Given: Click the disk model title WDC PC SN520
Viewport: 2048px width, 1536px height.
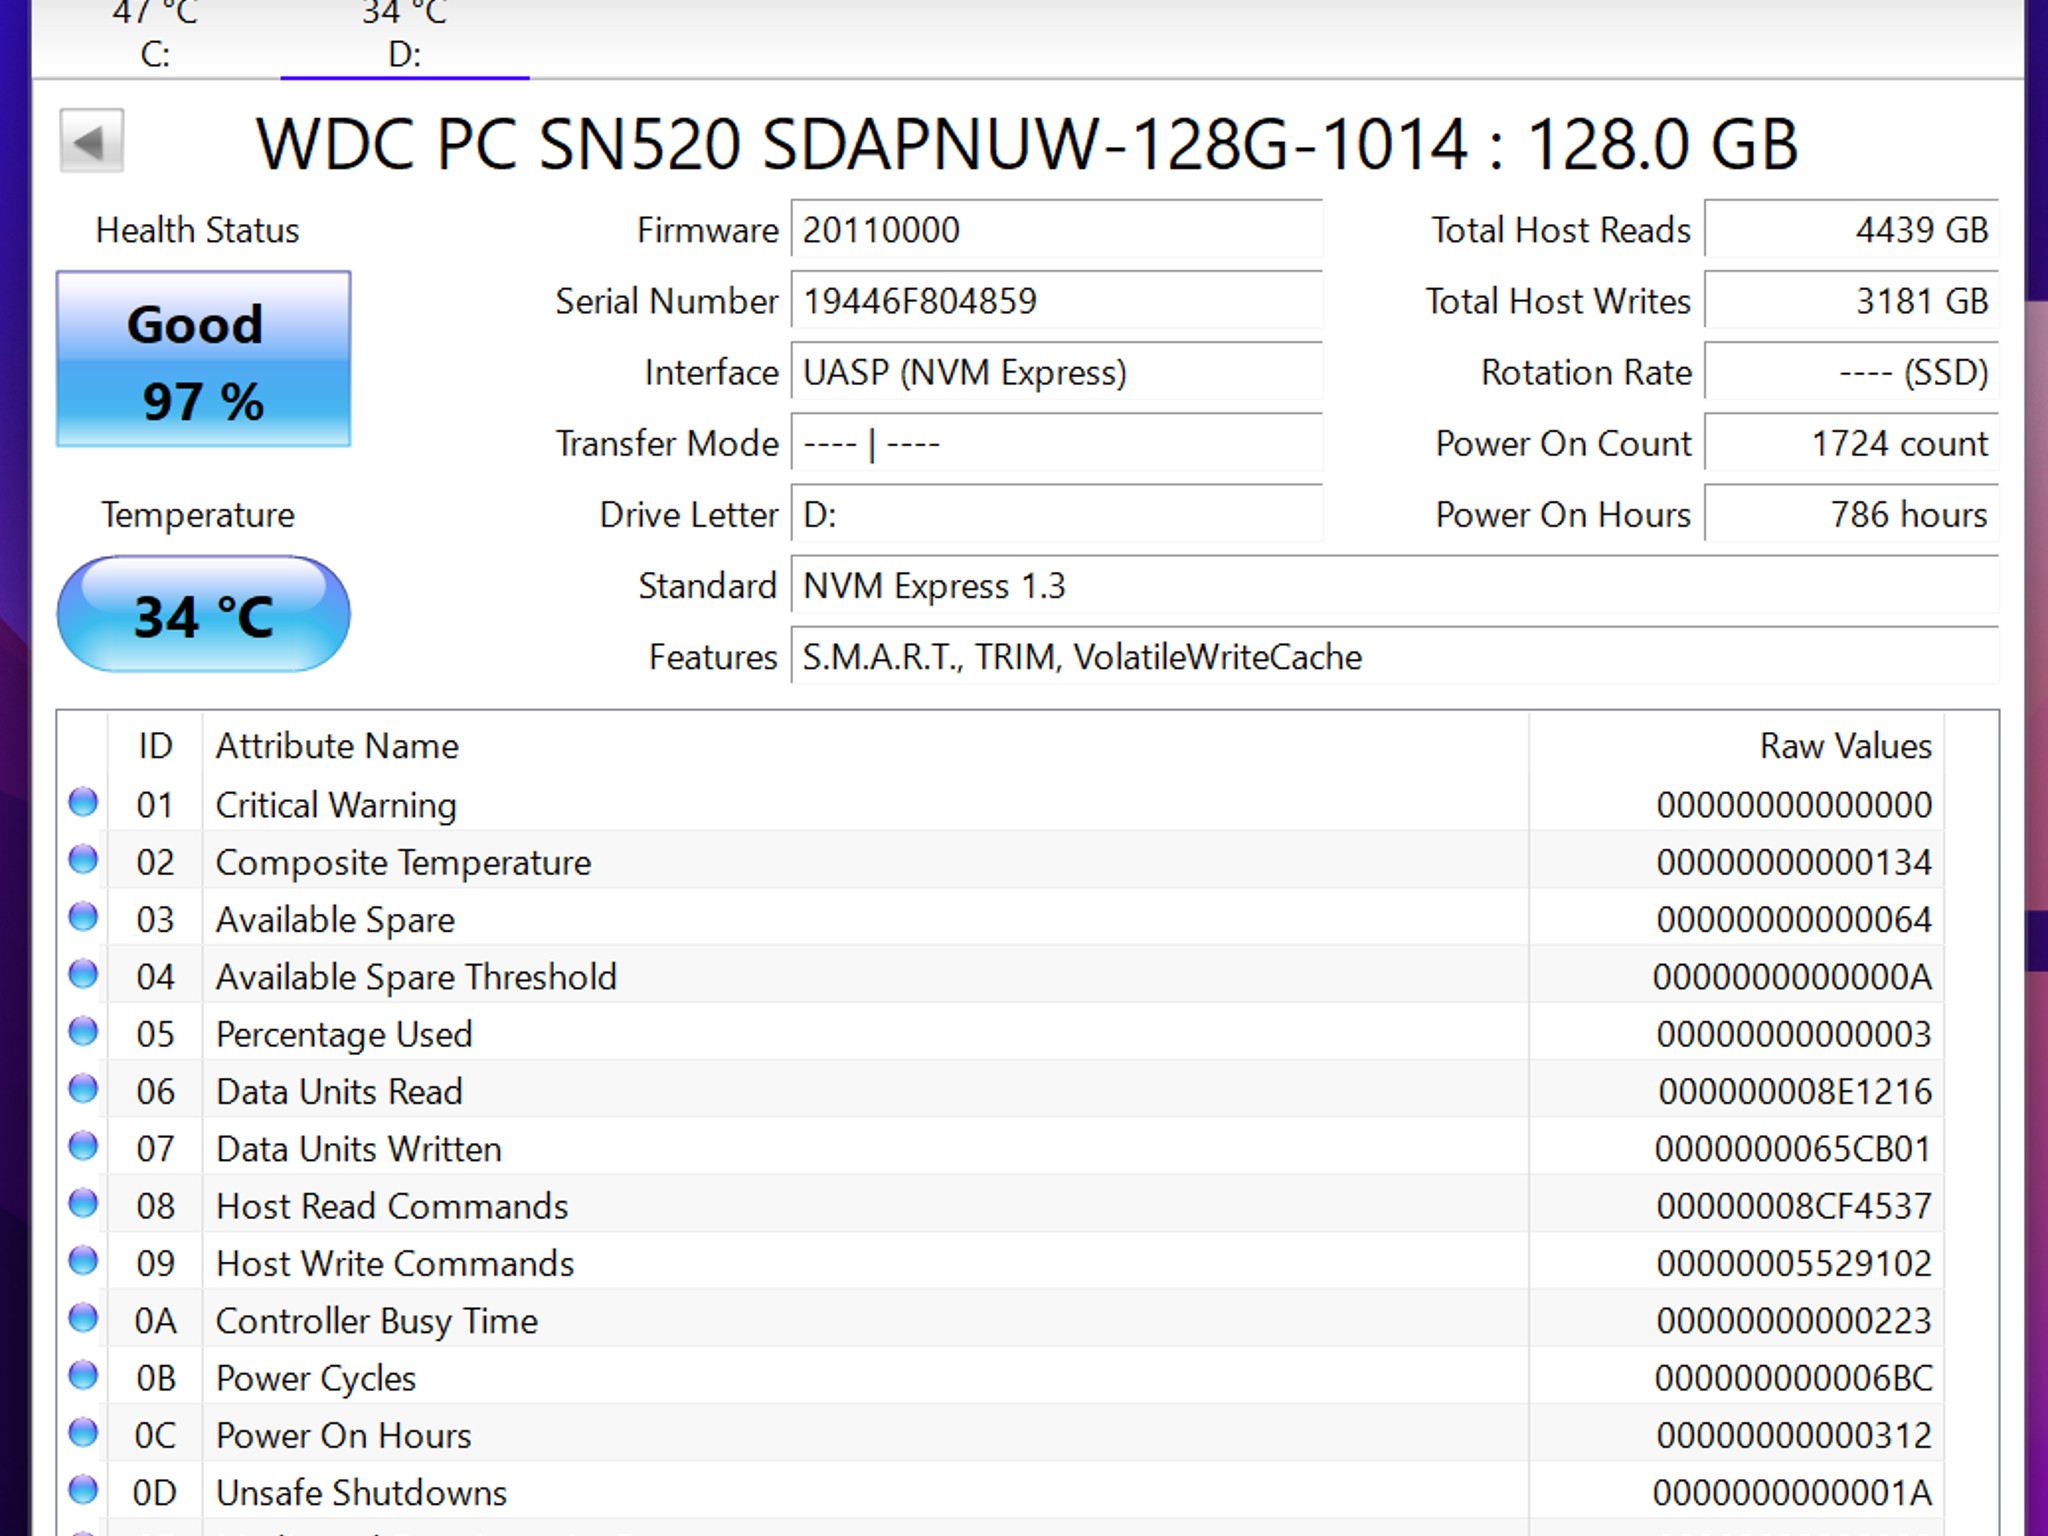Looking at the screenshot, I should click(1027, 144).
